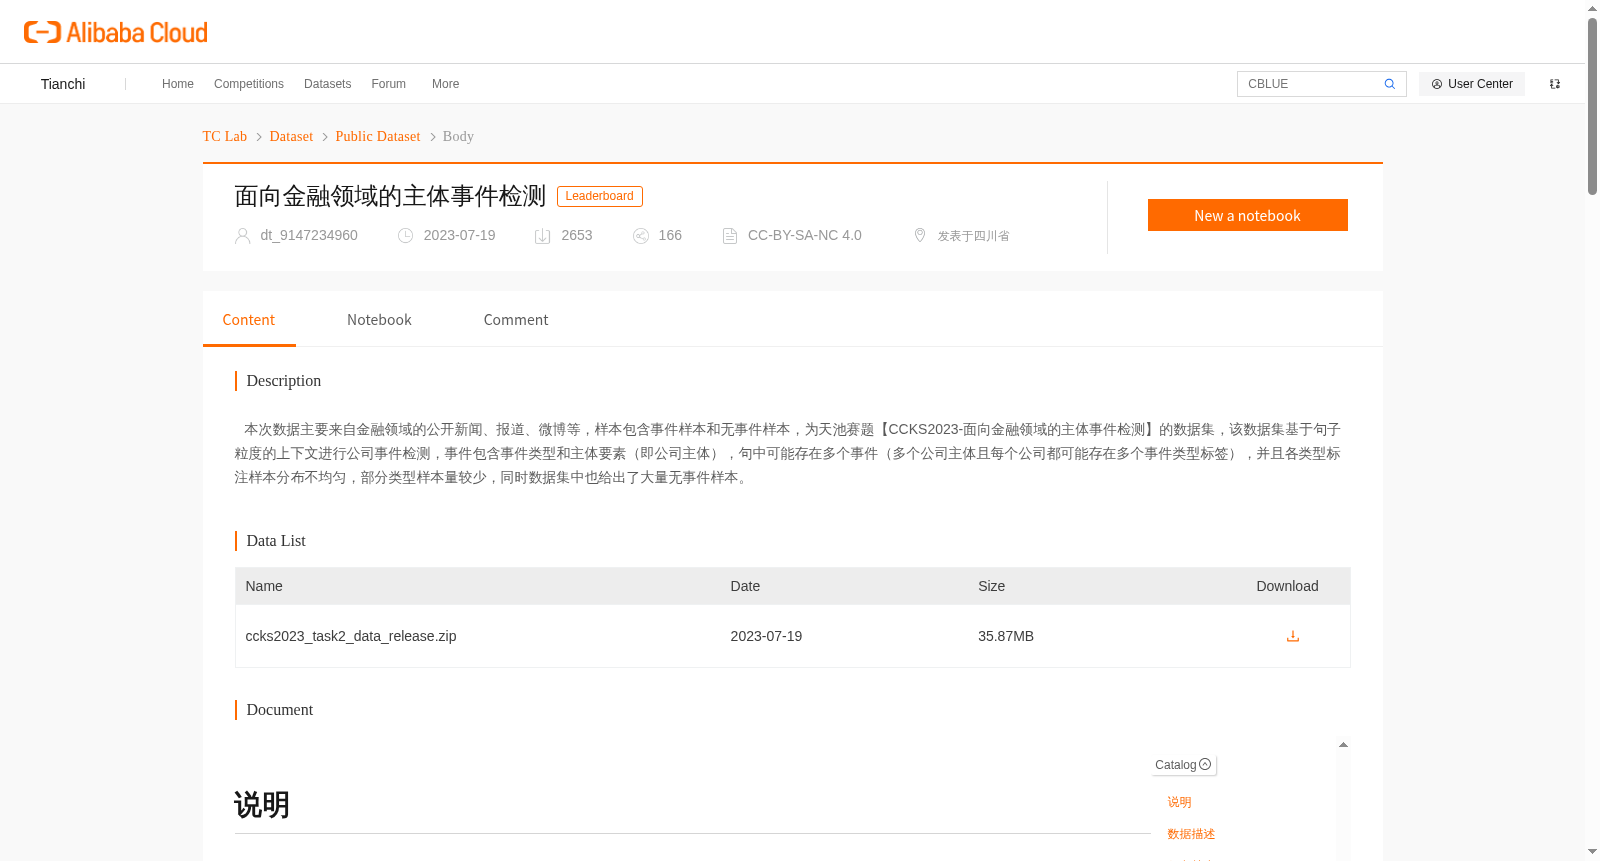Go to the Public Dataset breadcrumb
The width and height of the screenshot is (1600, 861).
pyautogui.click(x=378, y=136)
